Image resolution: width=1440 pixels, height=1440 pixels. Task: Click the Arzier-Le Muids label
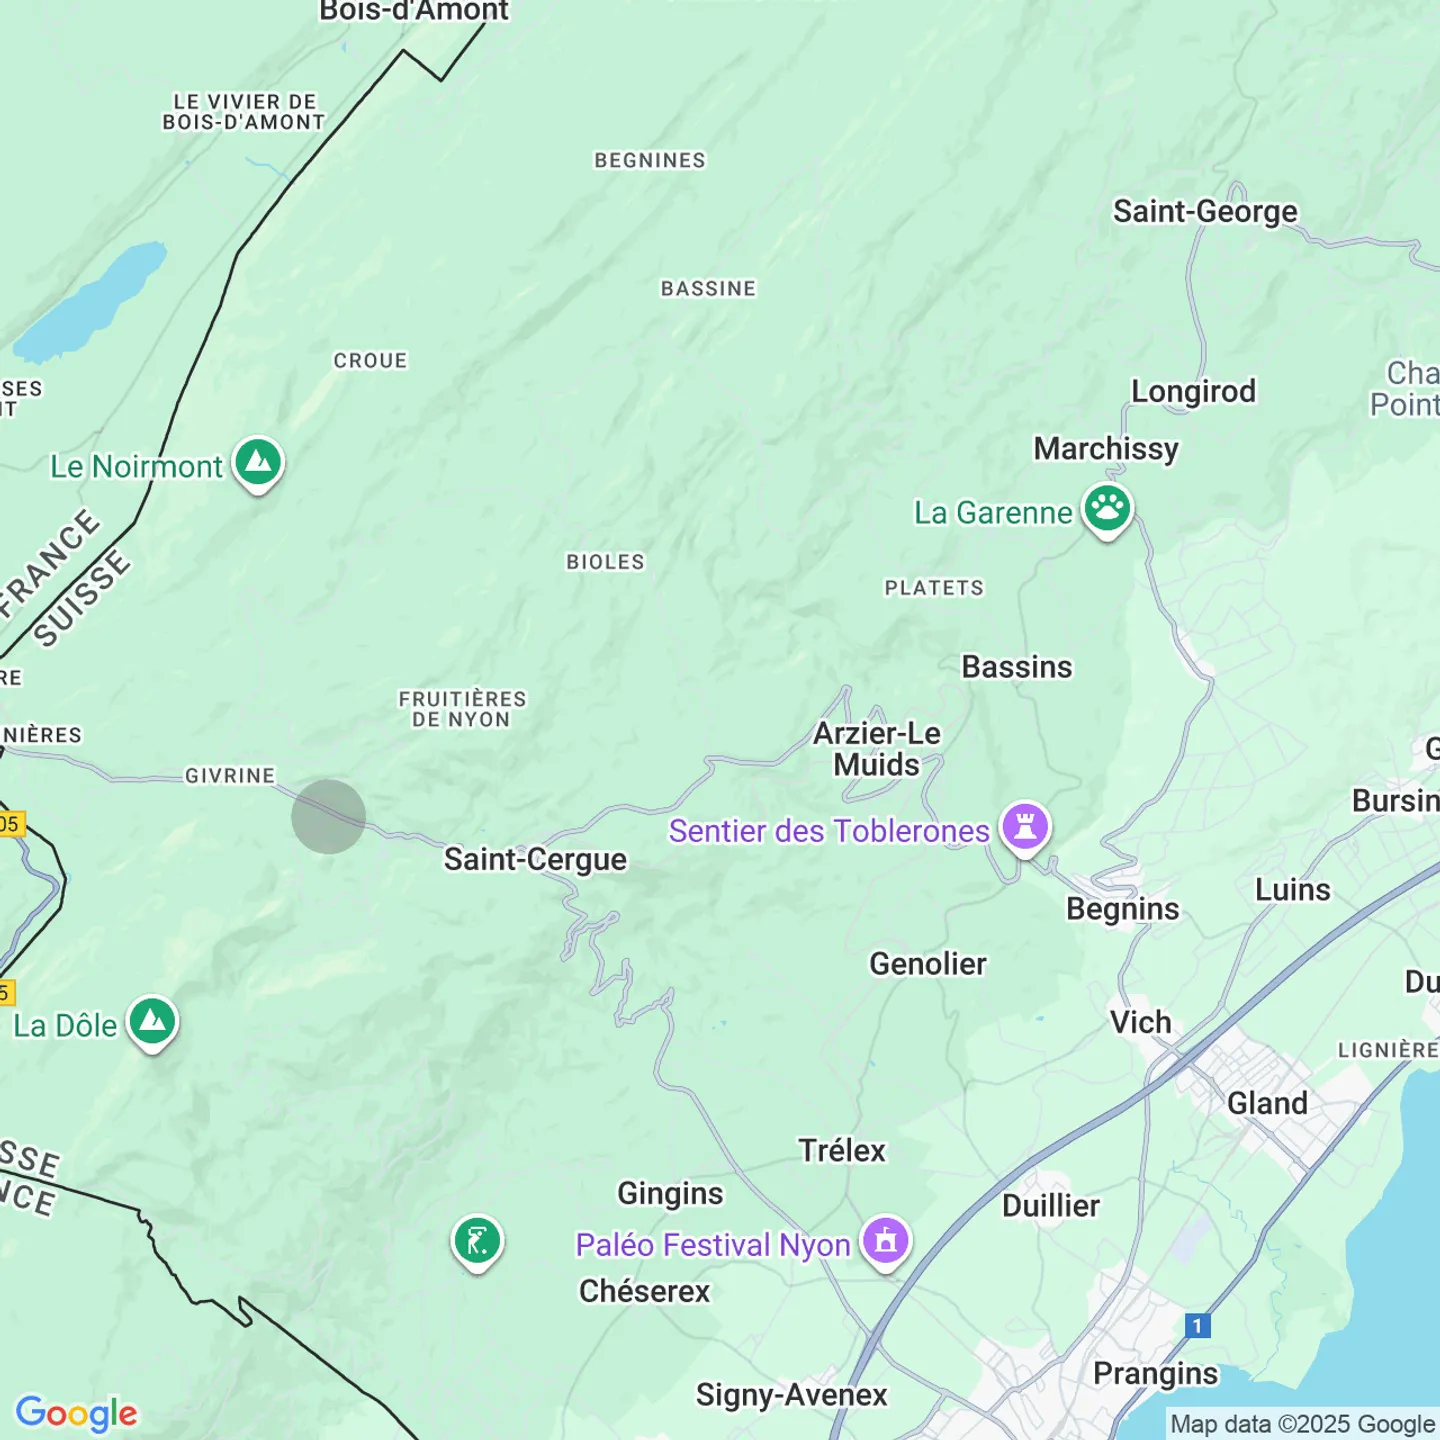(876, 749)
